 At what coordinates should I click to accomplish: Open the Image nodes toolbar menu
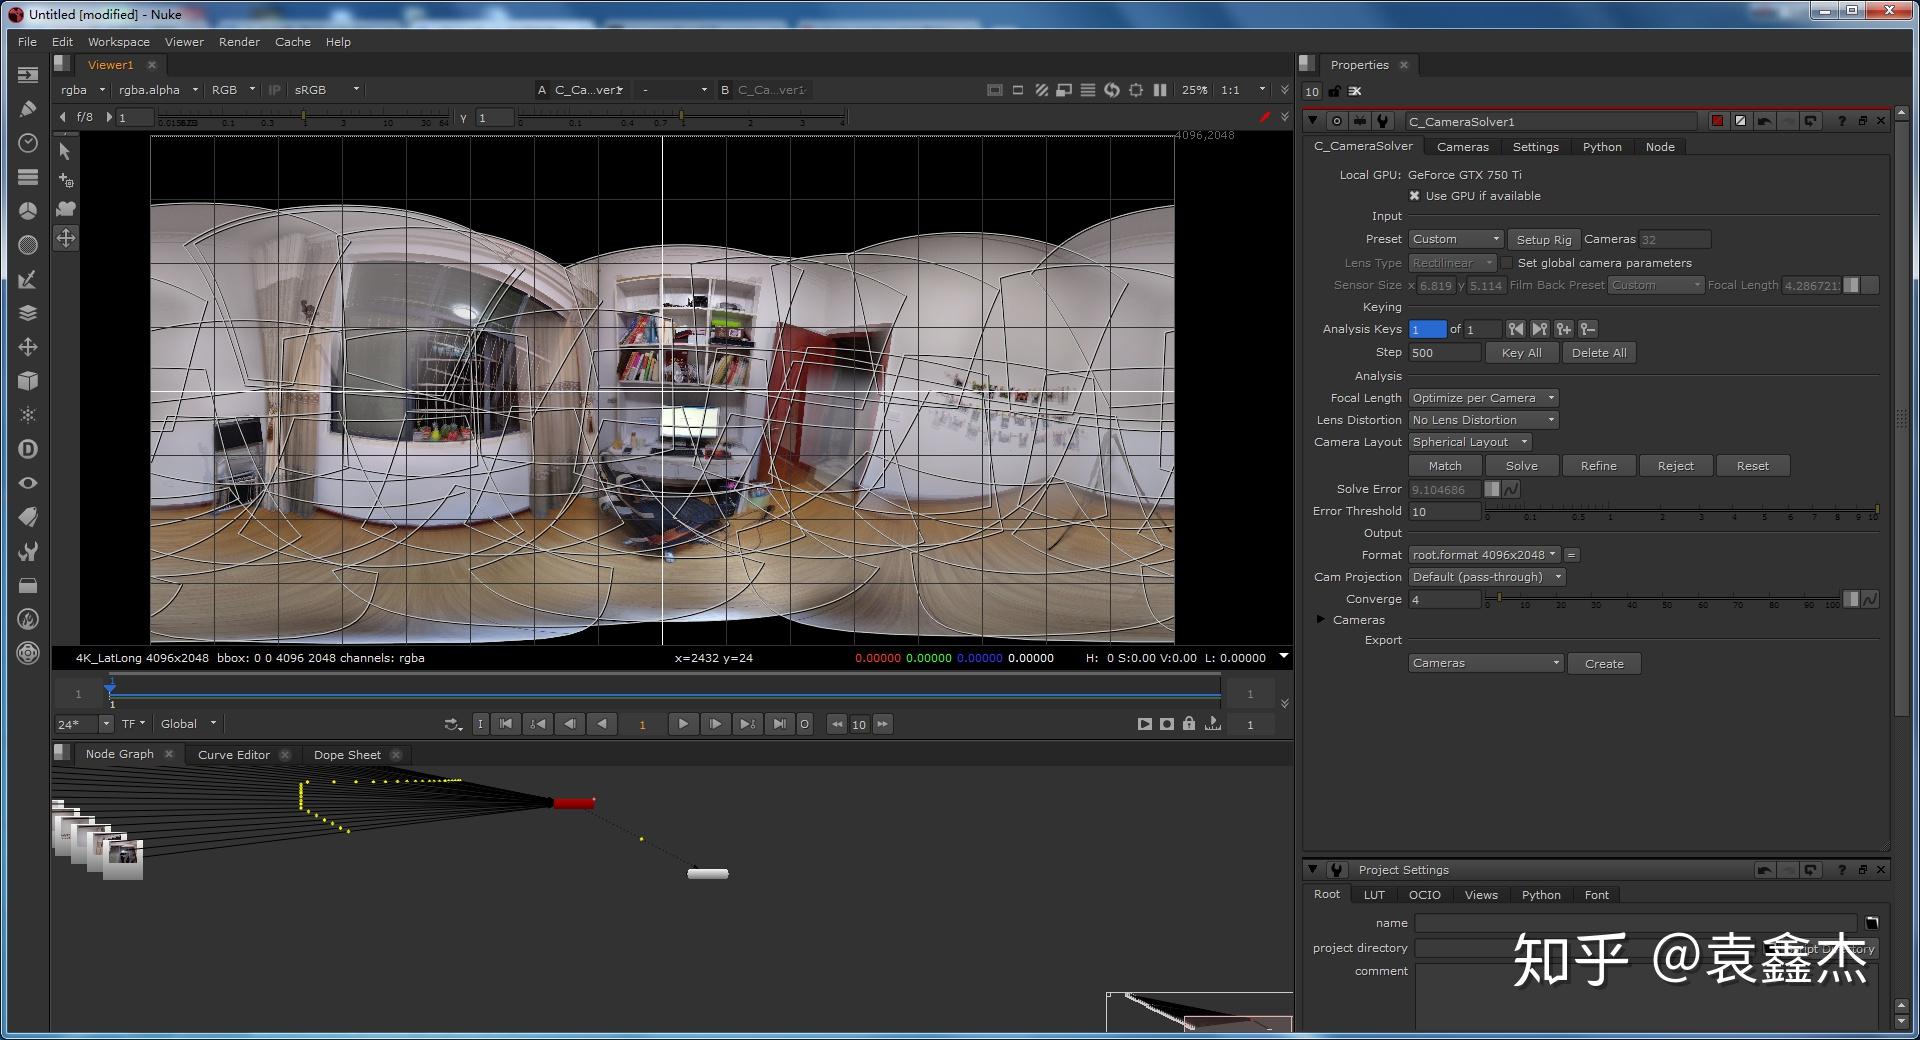(x=28, y=75)
